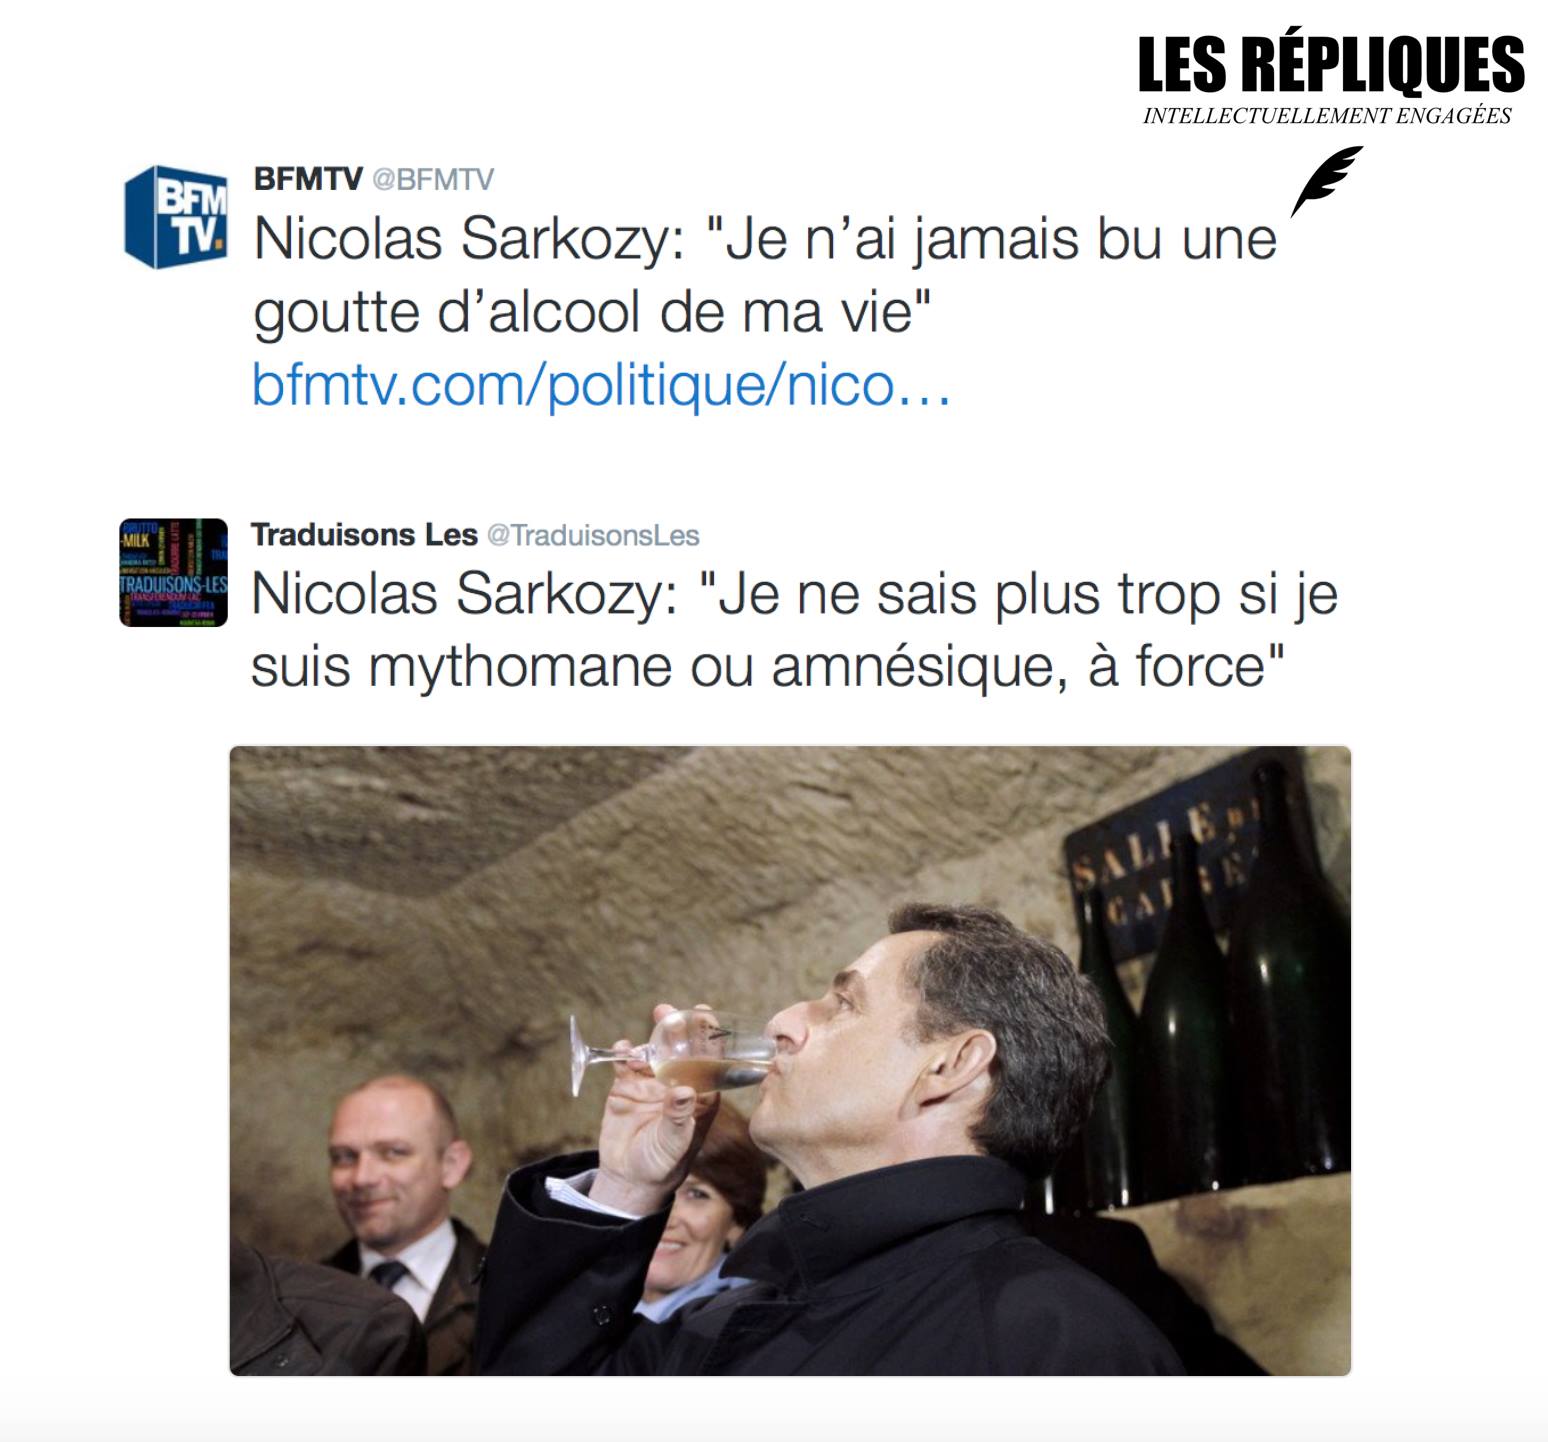
Task: Click the LES RÉPLIQUES logo title
Action: (1331, 64)
